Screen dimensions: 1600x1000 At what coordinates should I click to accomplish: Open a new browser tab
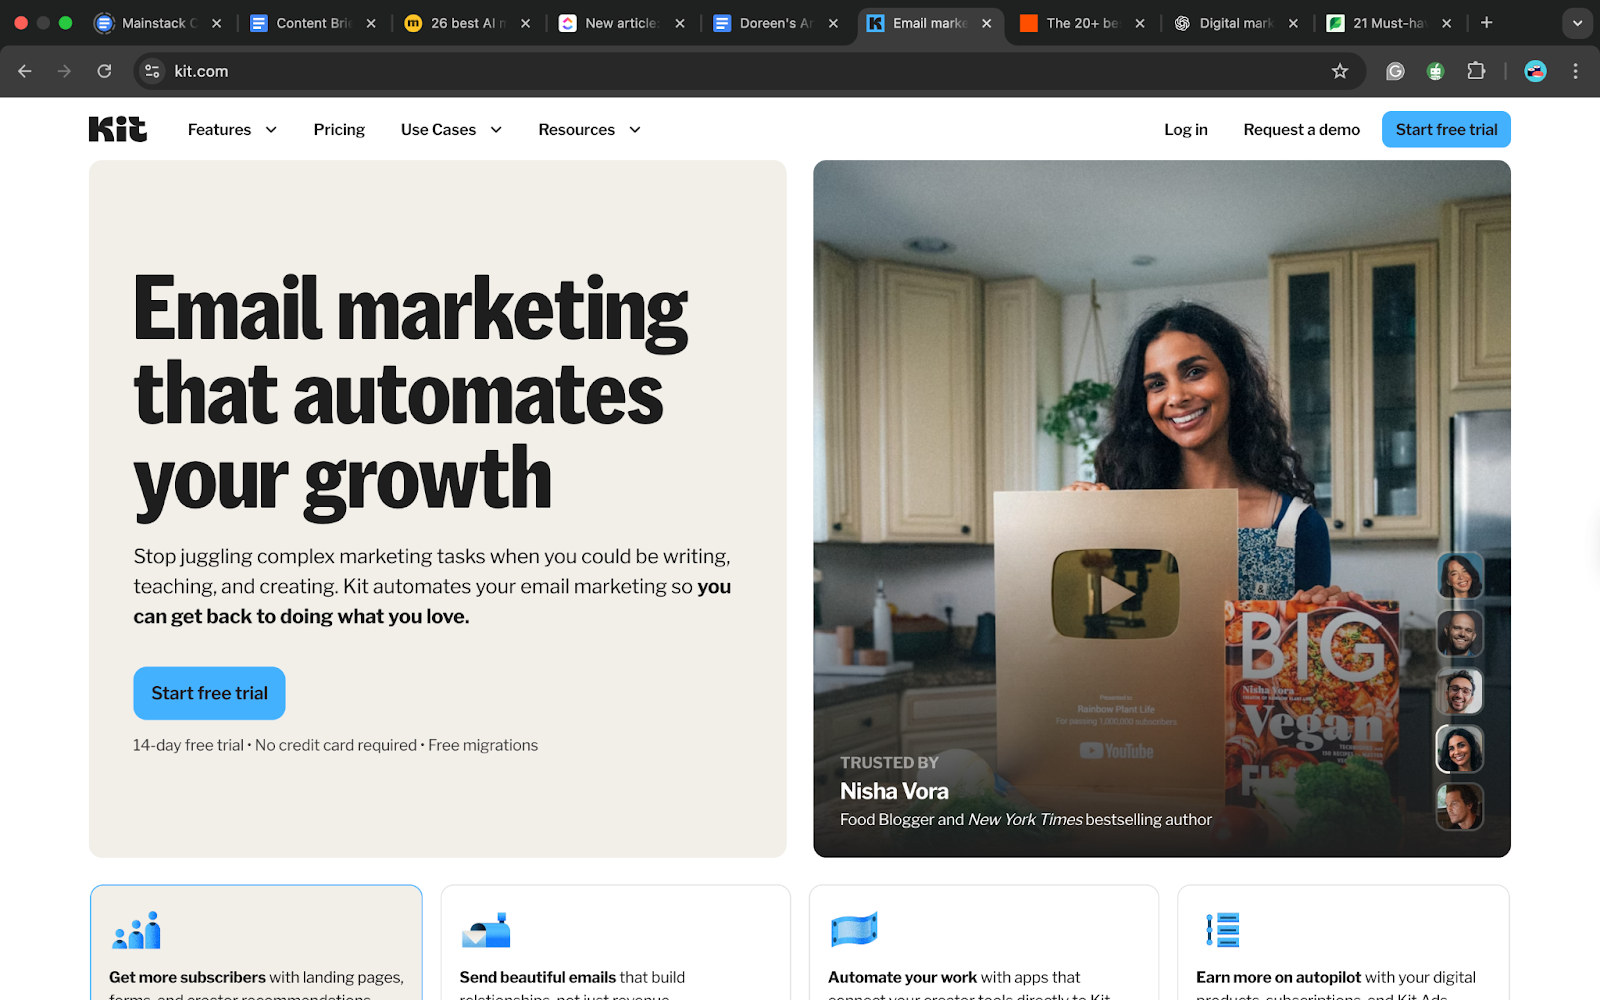point(1487,23)
